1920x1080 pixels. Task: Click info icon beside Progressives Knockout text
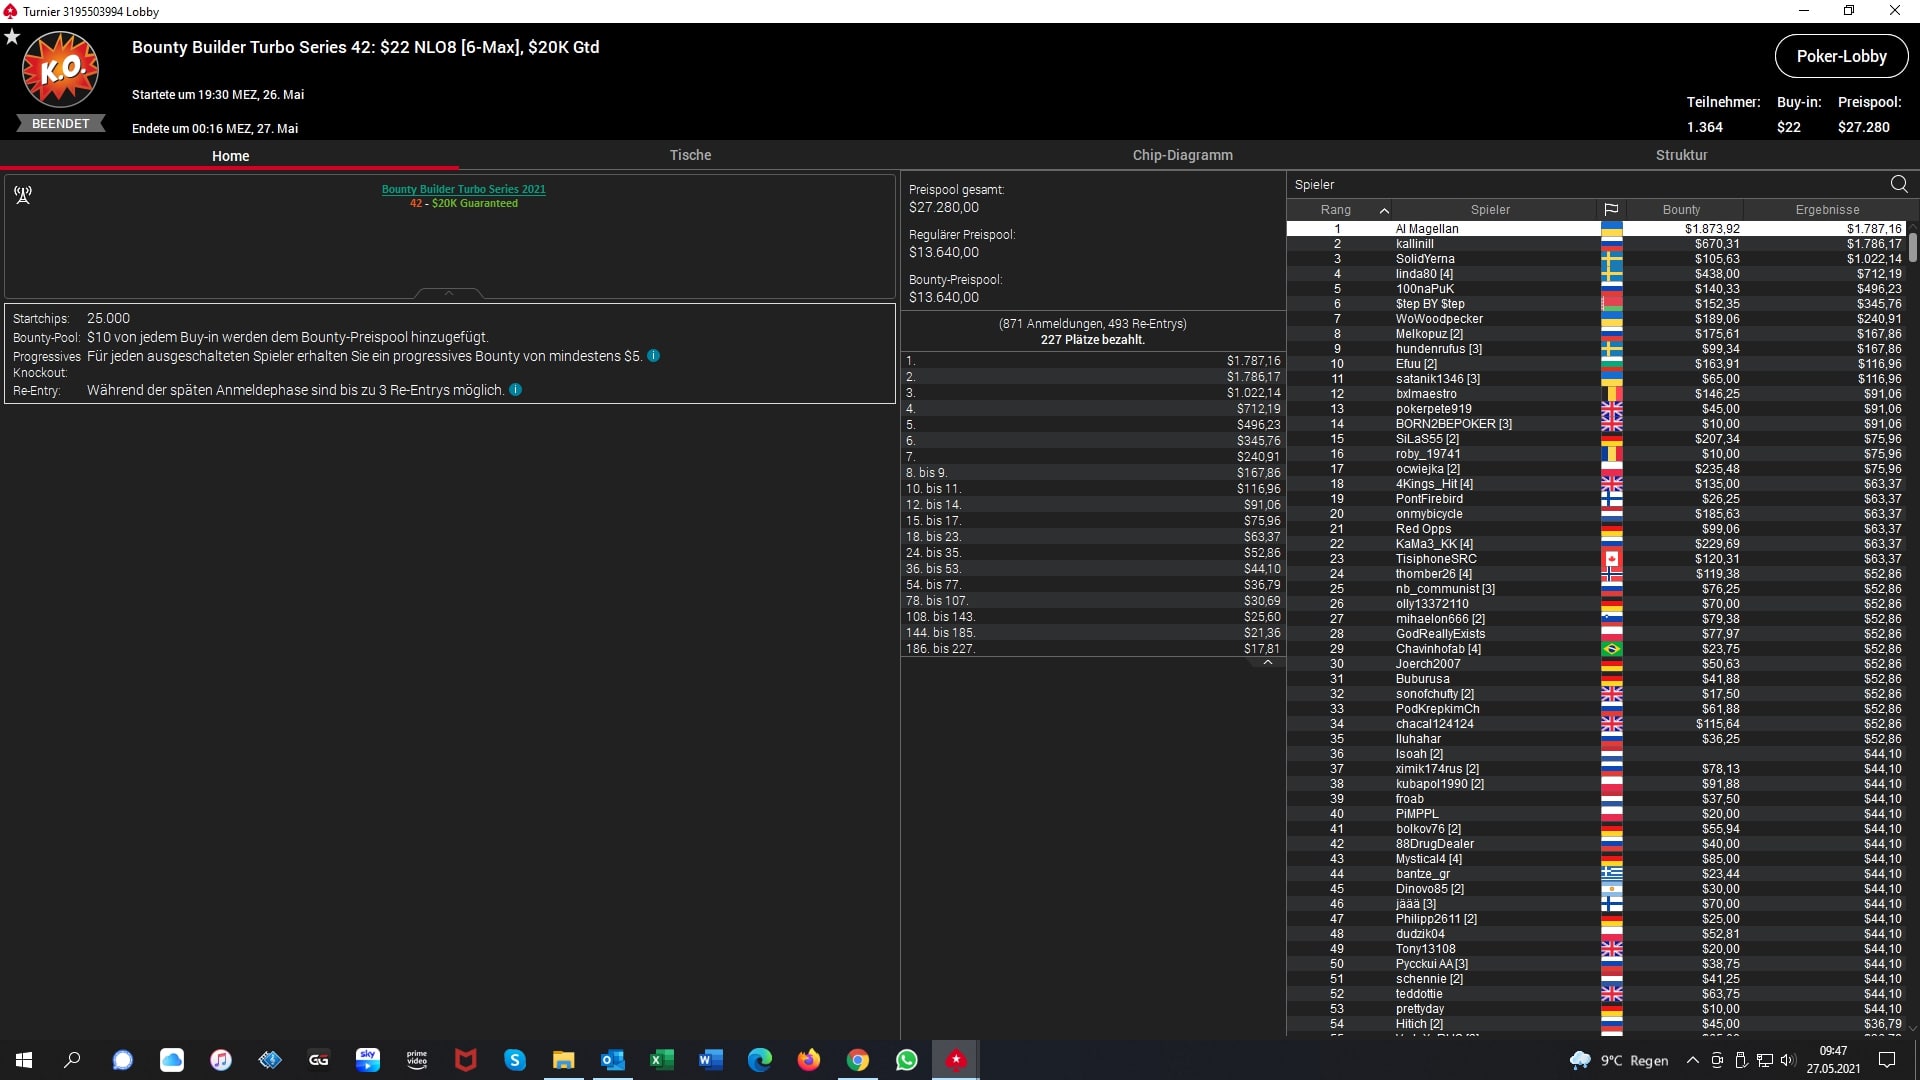tap(653, 356)
